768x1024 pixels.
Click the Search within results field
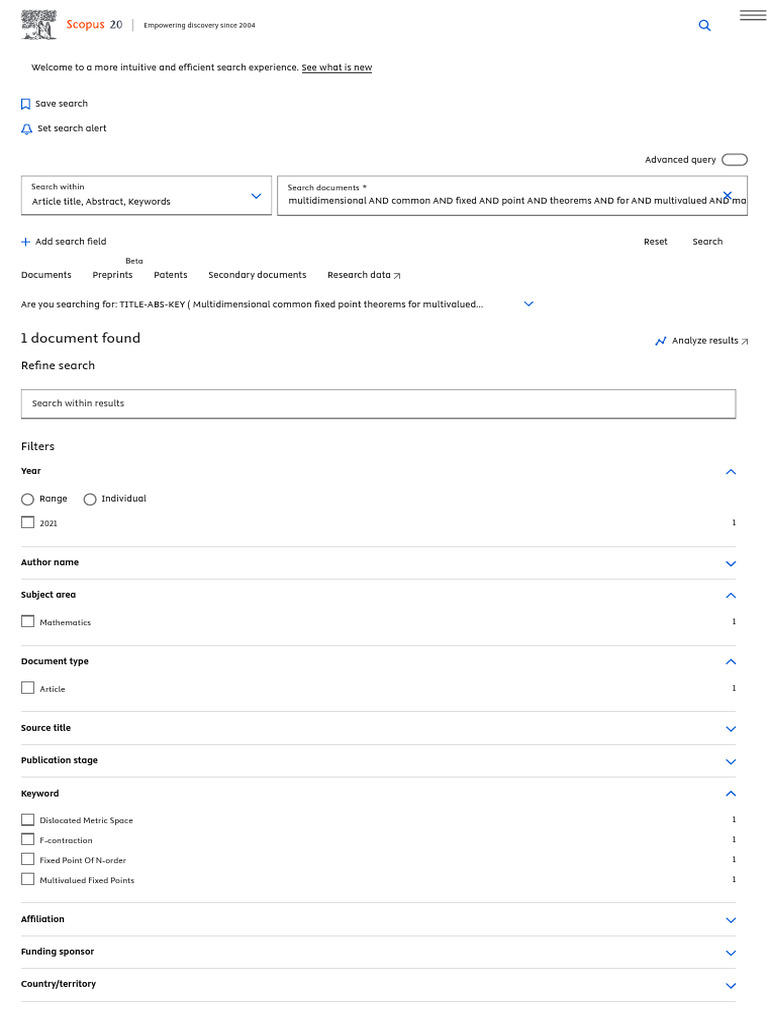(x=378, y=404)
